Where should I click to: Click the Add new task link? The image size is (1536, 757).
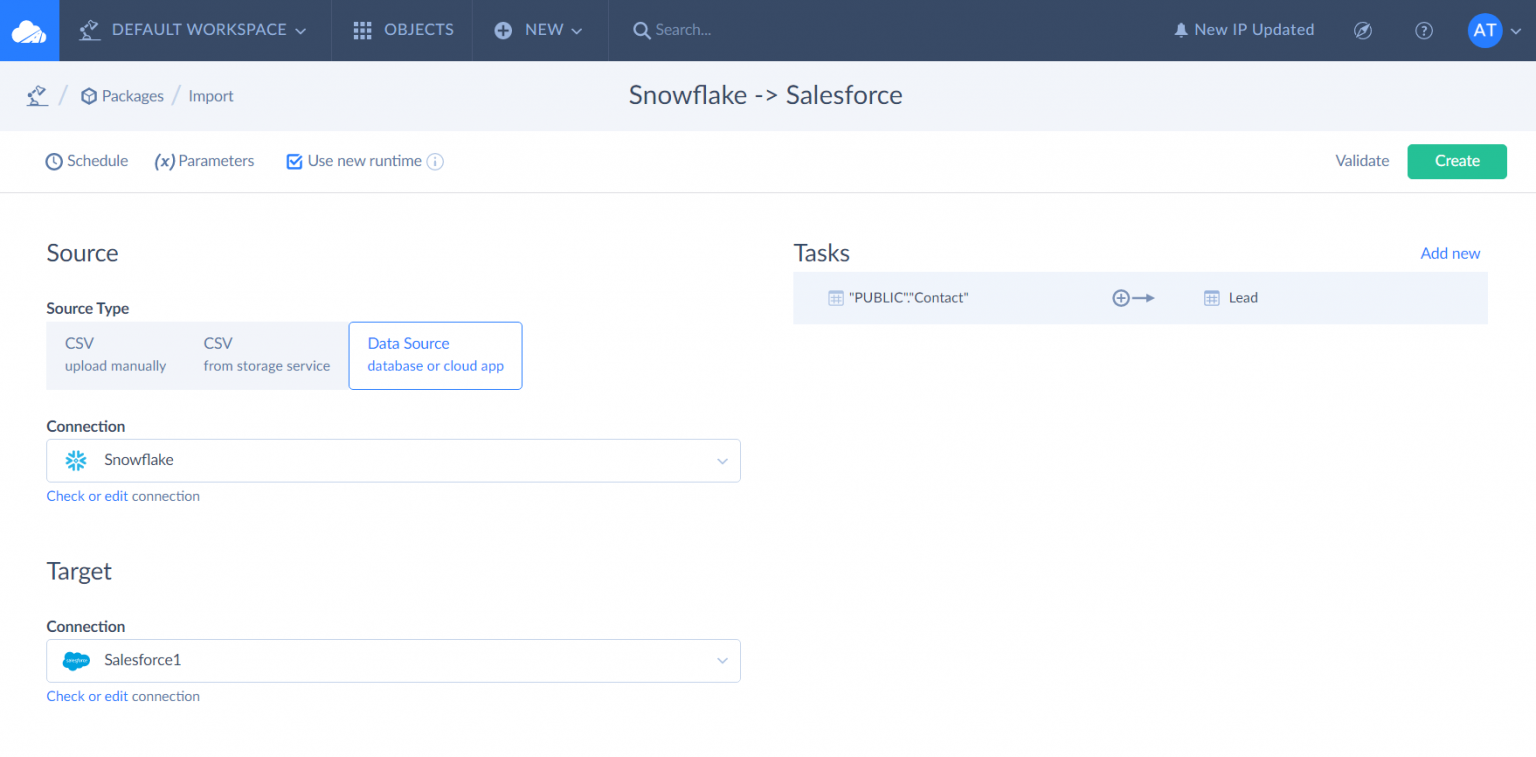1449,253
